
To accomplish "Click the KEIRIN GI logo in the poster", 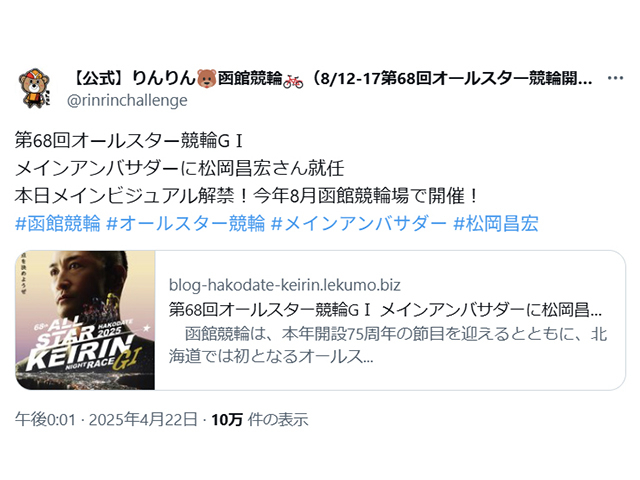I will pos(84,353).
